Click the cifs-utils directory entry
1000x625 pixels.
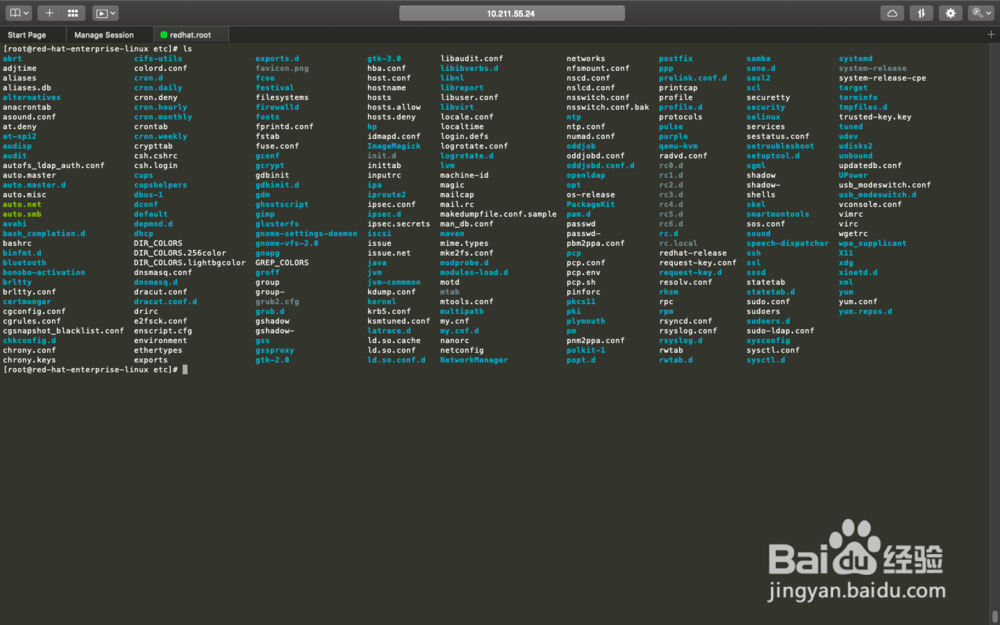[158, 58]
